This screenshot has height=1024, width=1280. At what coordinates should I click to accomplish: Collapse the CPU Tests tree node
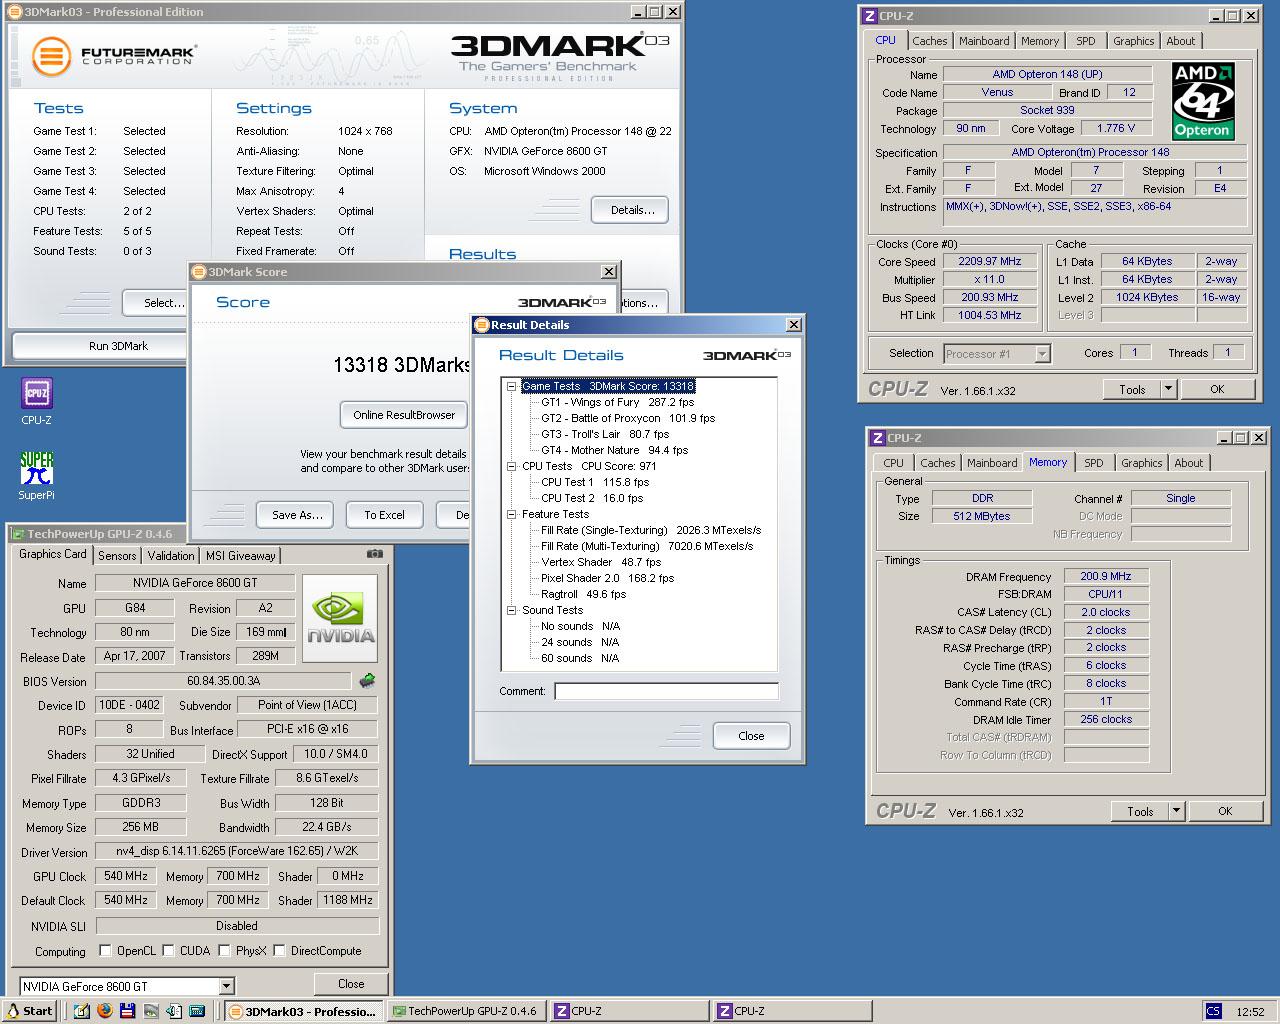(511, 466)
